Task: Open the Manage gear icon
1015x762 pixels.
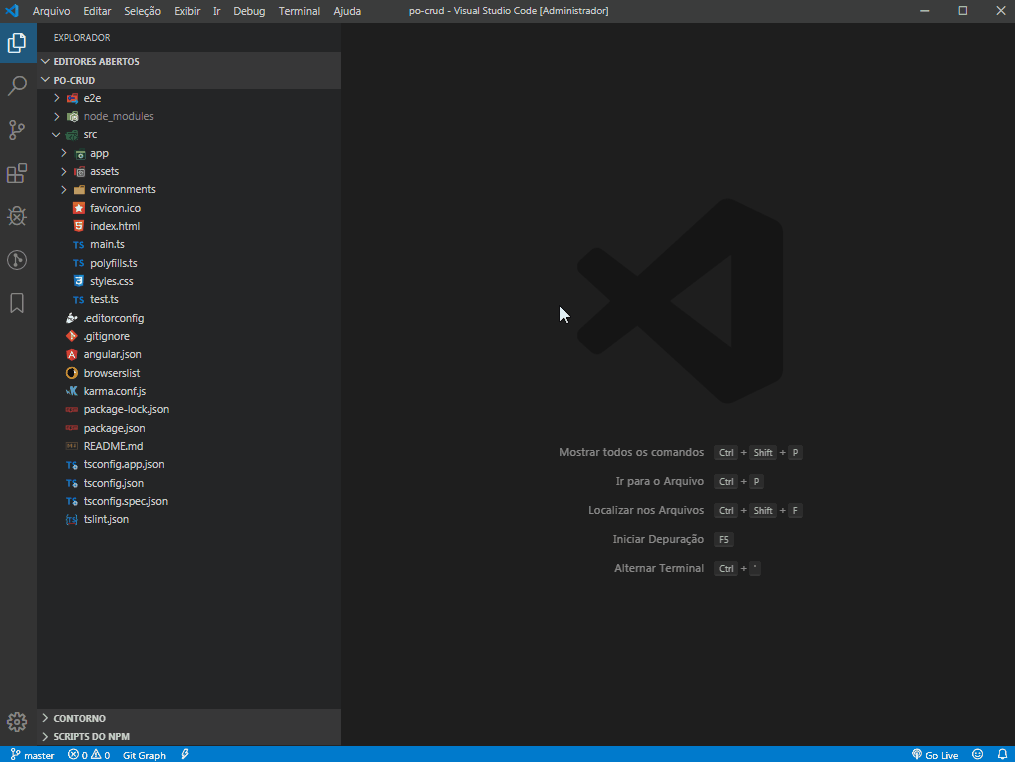Action: pyautogui.click(x=17, y=721)
